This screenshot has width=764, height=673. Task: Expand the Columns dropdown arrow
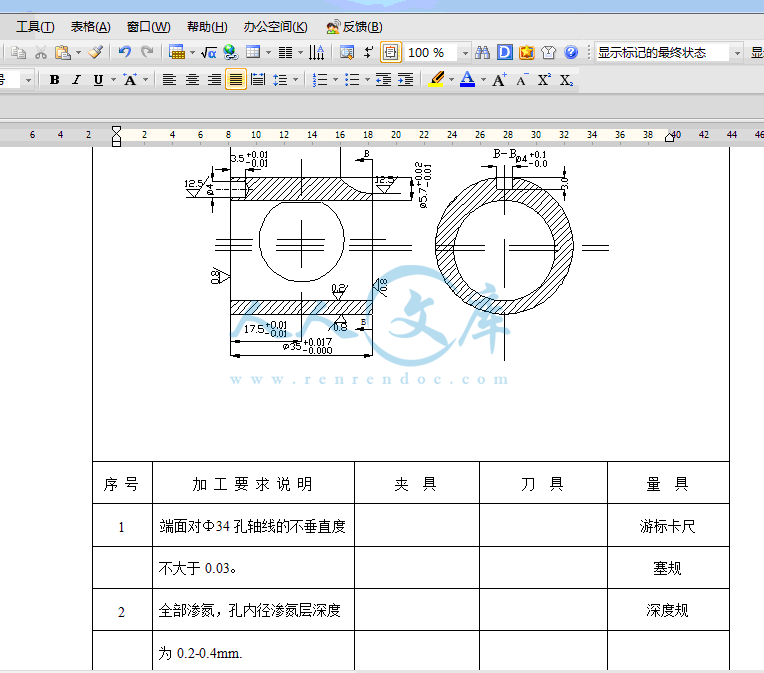point(300,53)
